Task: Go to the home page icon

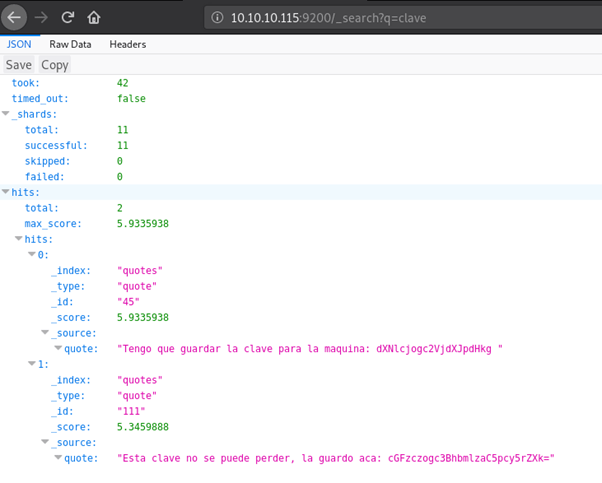Action: click(94, 17)
